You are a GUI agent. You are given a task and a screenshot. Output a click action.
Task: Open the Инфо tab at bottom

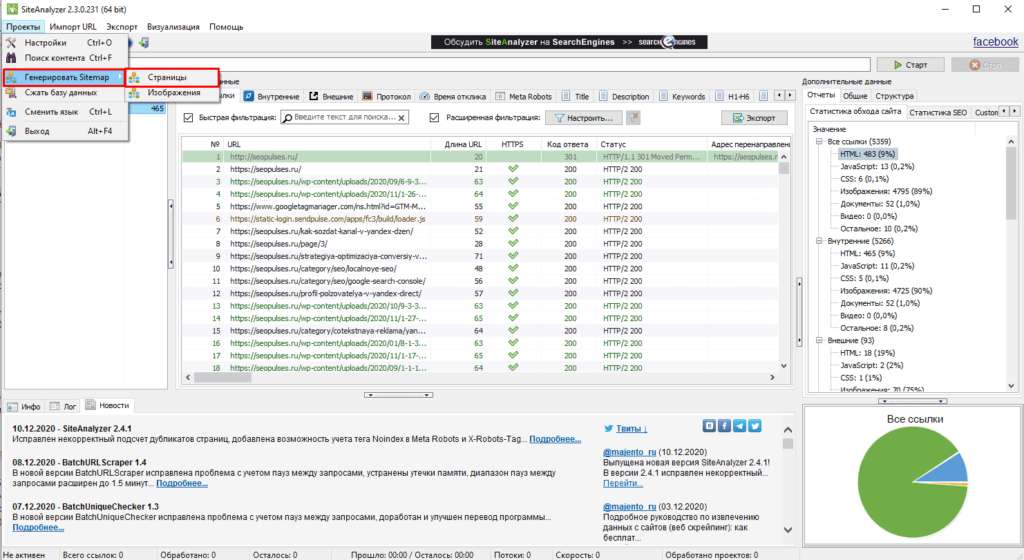(x=24, y=406)
